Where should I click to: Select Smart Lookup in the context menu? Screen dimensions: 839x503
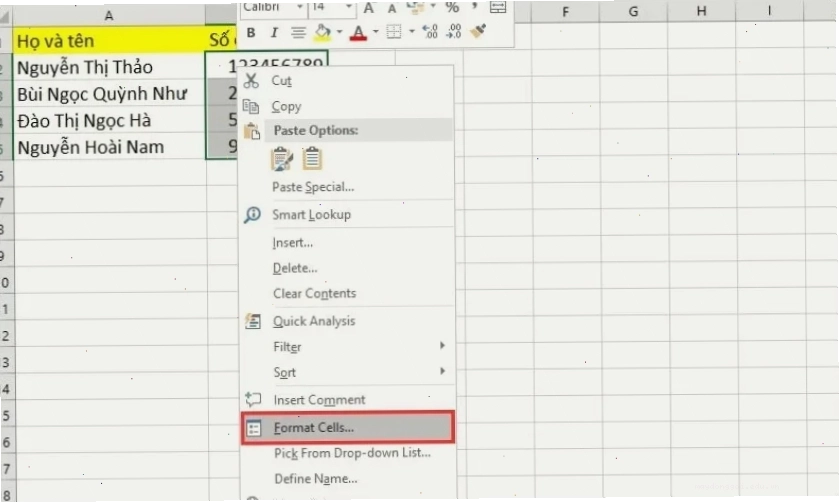tap(347, 215)
